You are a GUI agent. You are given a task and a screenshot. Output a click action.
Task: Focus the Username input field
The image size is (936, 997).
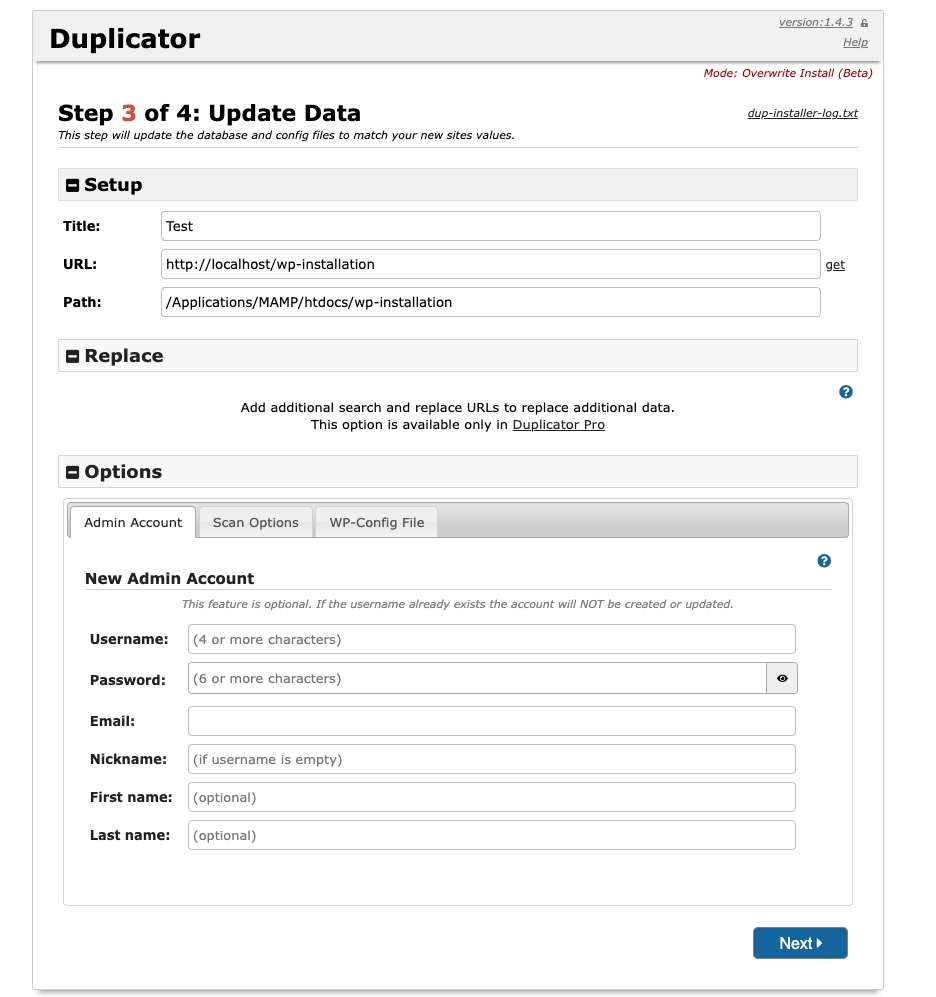pyautogui.click(x=492, y=639)
